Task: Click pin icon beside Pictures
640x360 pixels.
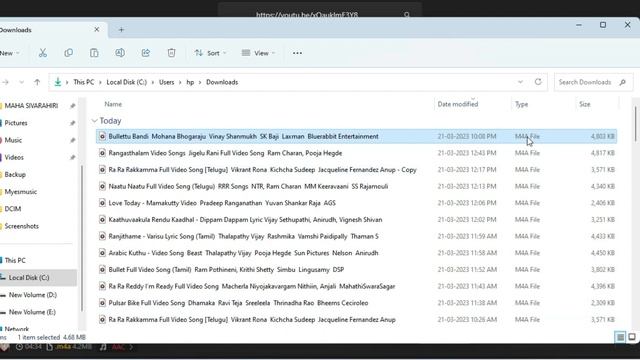Action: [x=72, y=123]
